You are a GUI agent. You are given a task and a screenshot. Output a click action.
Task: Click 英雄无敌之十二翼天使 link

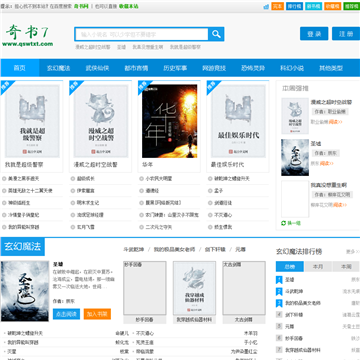click(x=30, y=191)
